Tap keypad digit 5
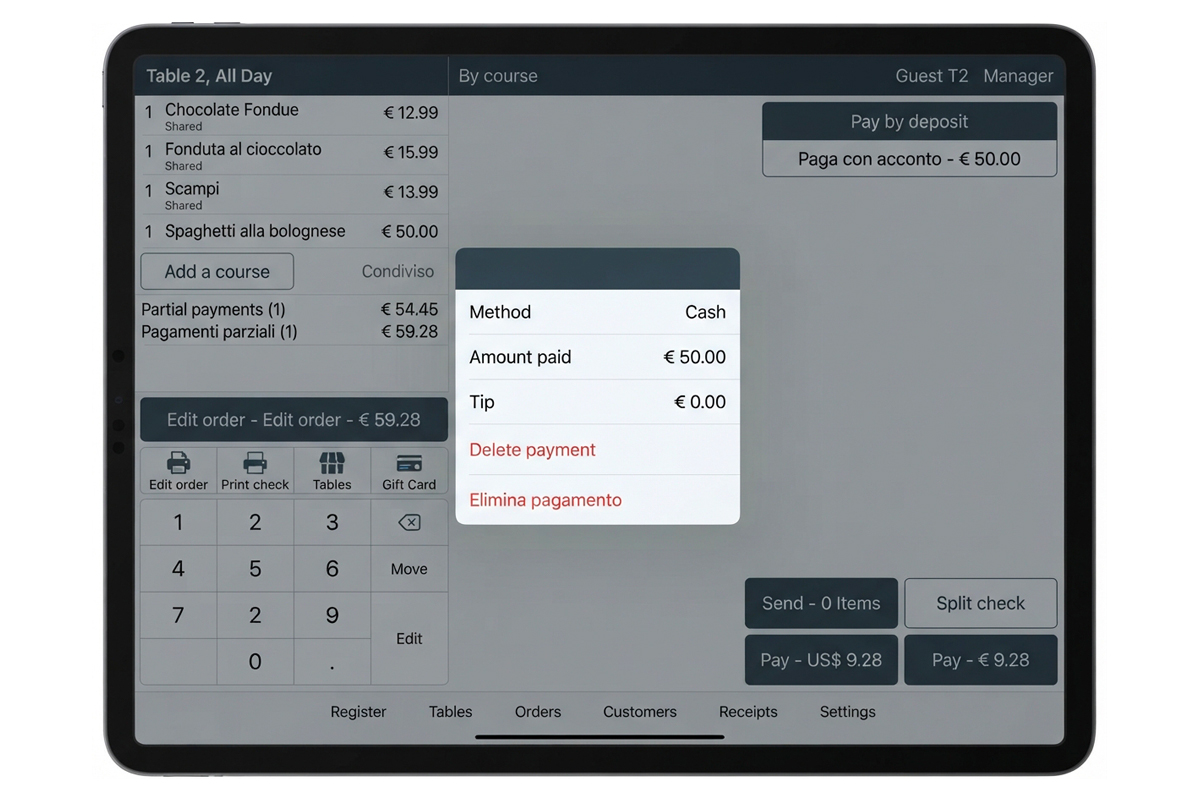The height and width of the screenshot is (800, 1200). click(255, 569)
